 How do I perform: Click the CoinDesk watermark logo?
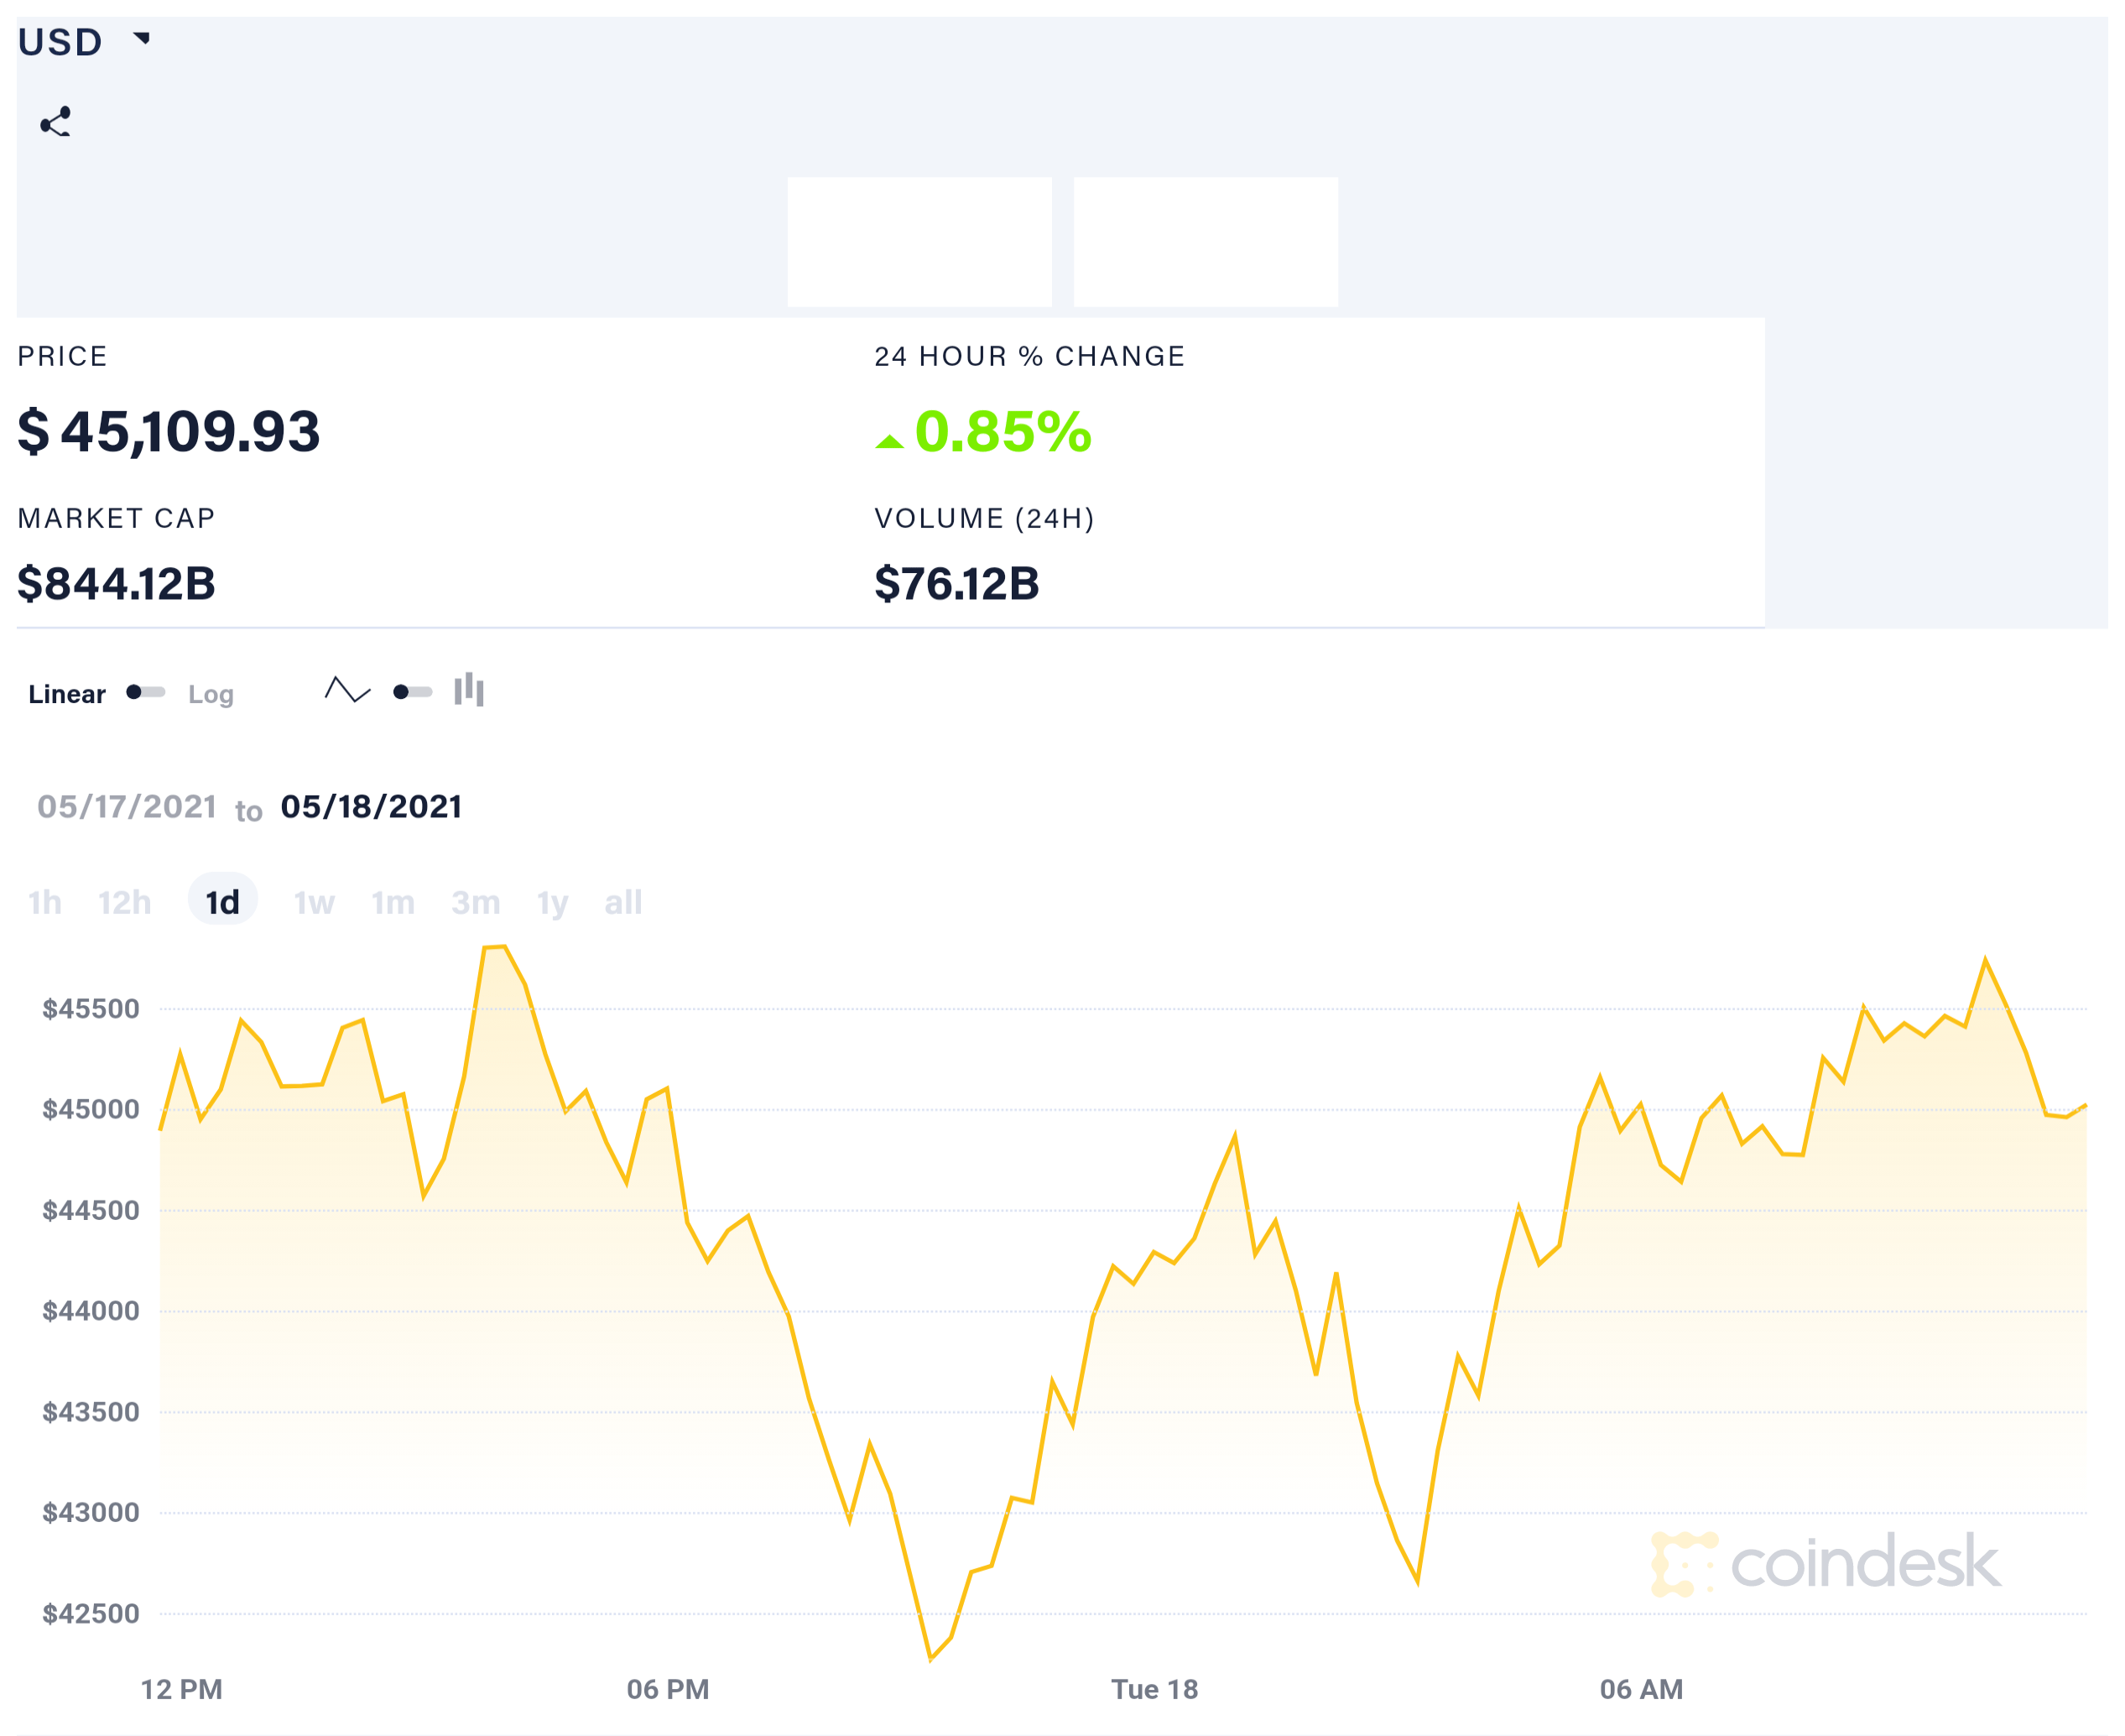pos(1825,1564)
